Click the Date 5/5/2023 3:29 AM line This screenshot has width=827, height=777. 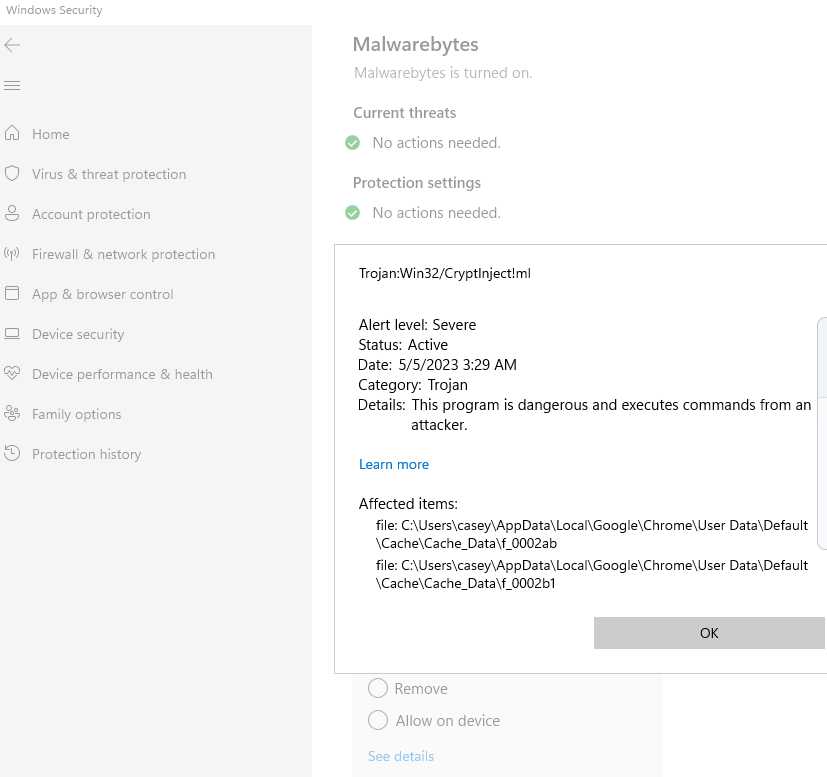[x=437, y=365]
